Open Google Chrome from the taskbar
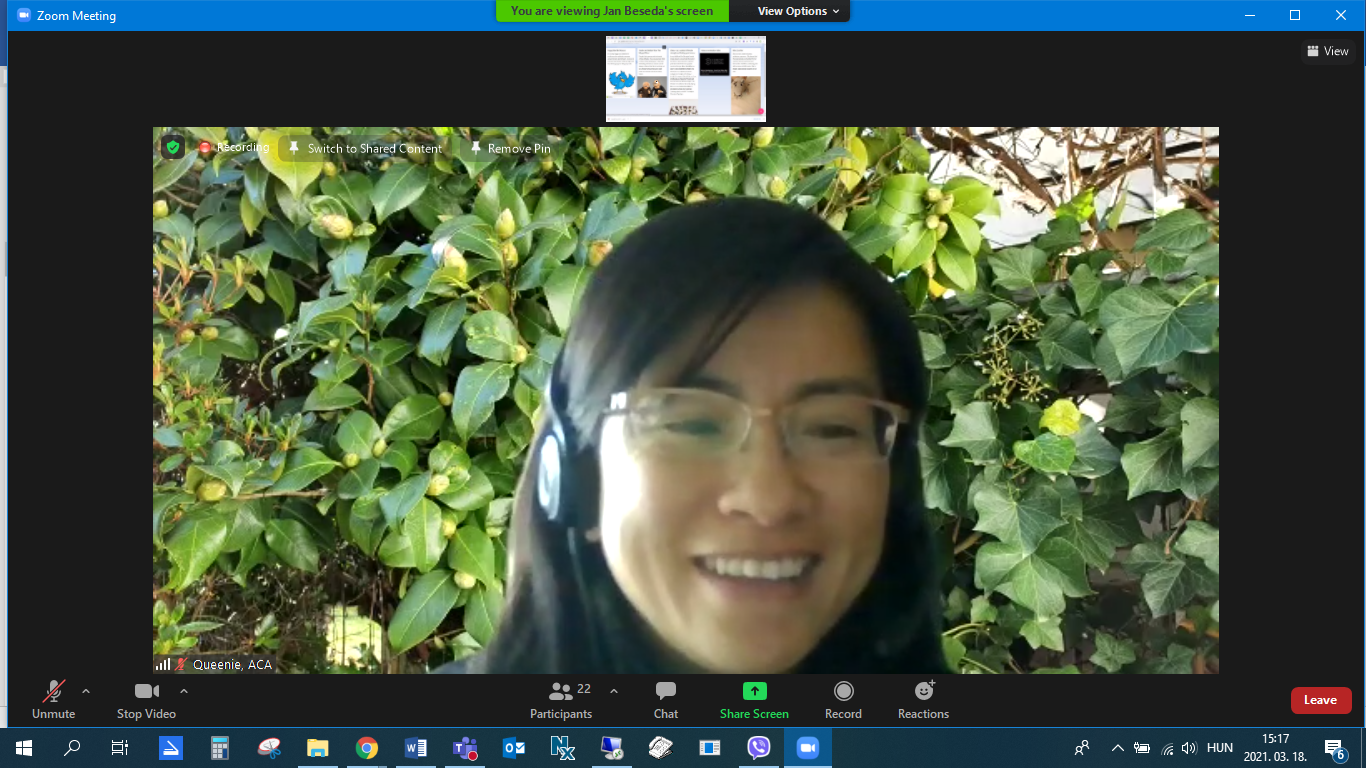 click(367, 748)
